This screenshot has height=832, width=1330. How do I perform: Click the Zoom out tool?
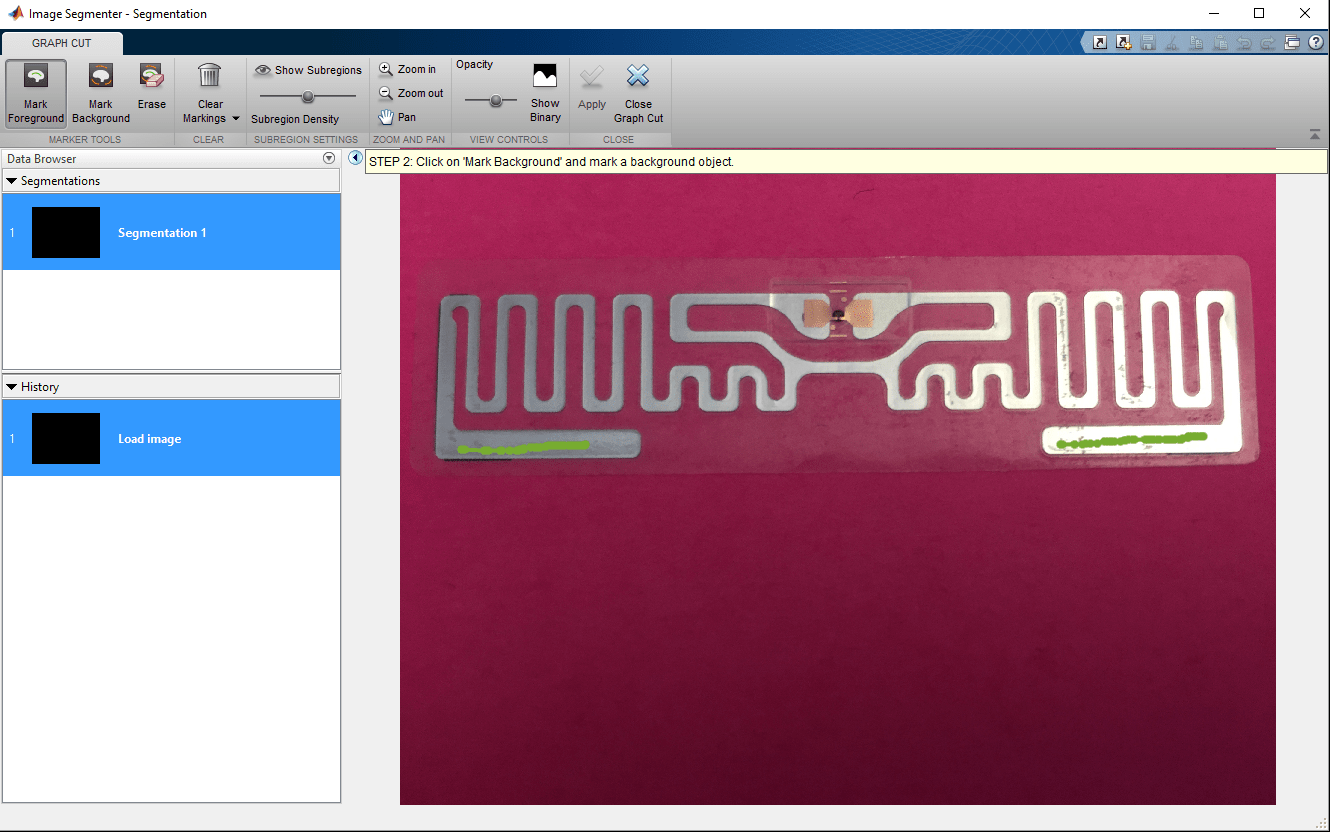pyautogui.click(x=410, y=93)
